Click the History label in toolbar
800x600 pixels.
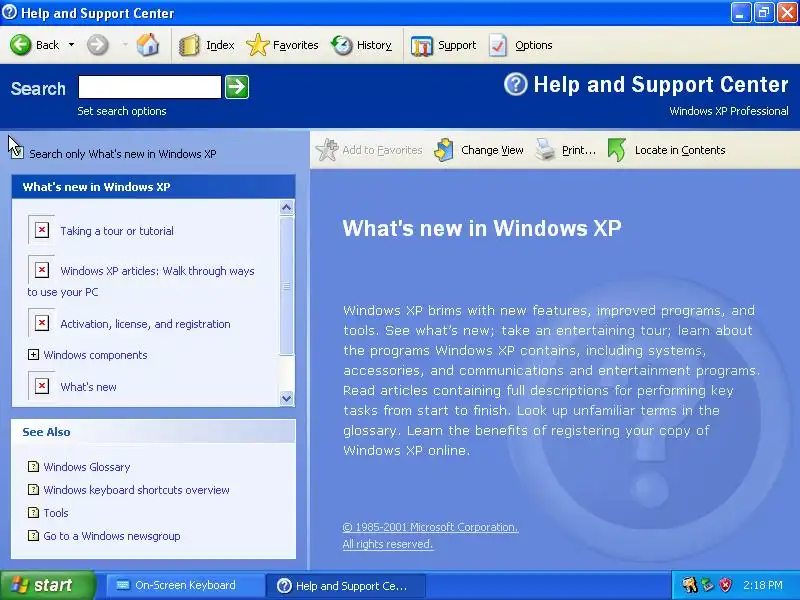pyautogui.click(x=374, y=45)
